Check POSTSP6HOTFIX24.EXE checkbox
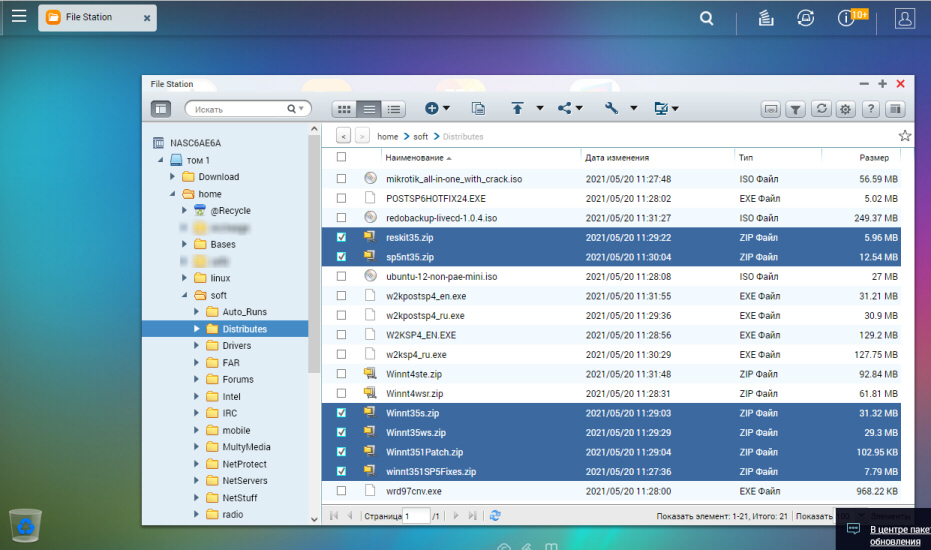The height and width of the screenshot is (550, 931). 341,198
